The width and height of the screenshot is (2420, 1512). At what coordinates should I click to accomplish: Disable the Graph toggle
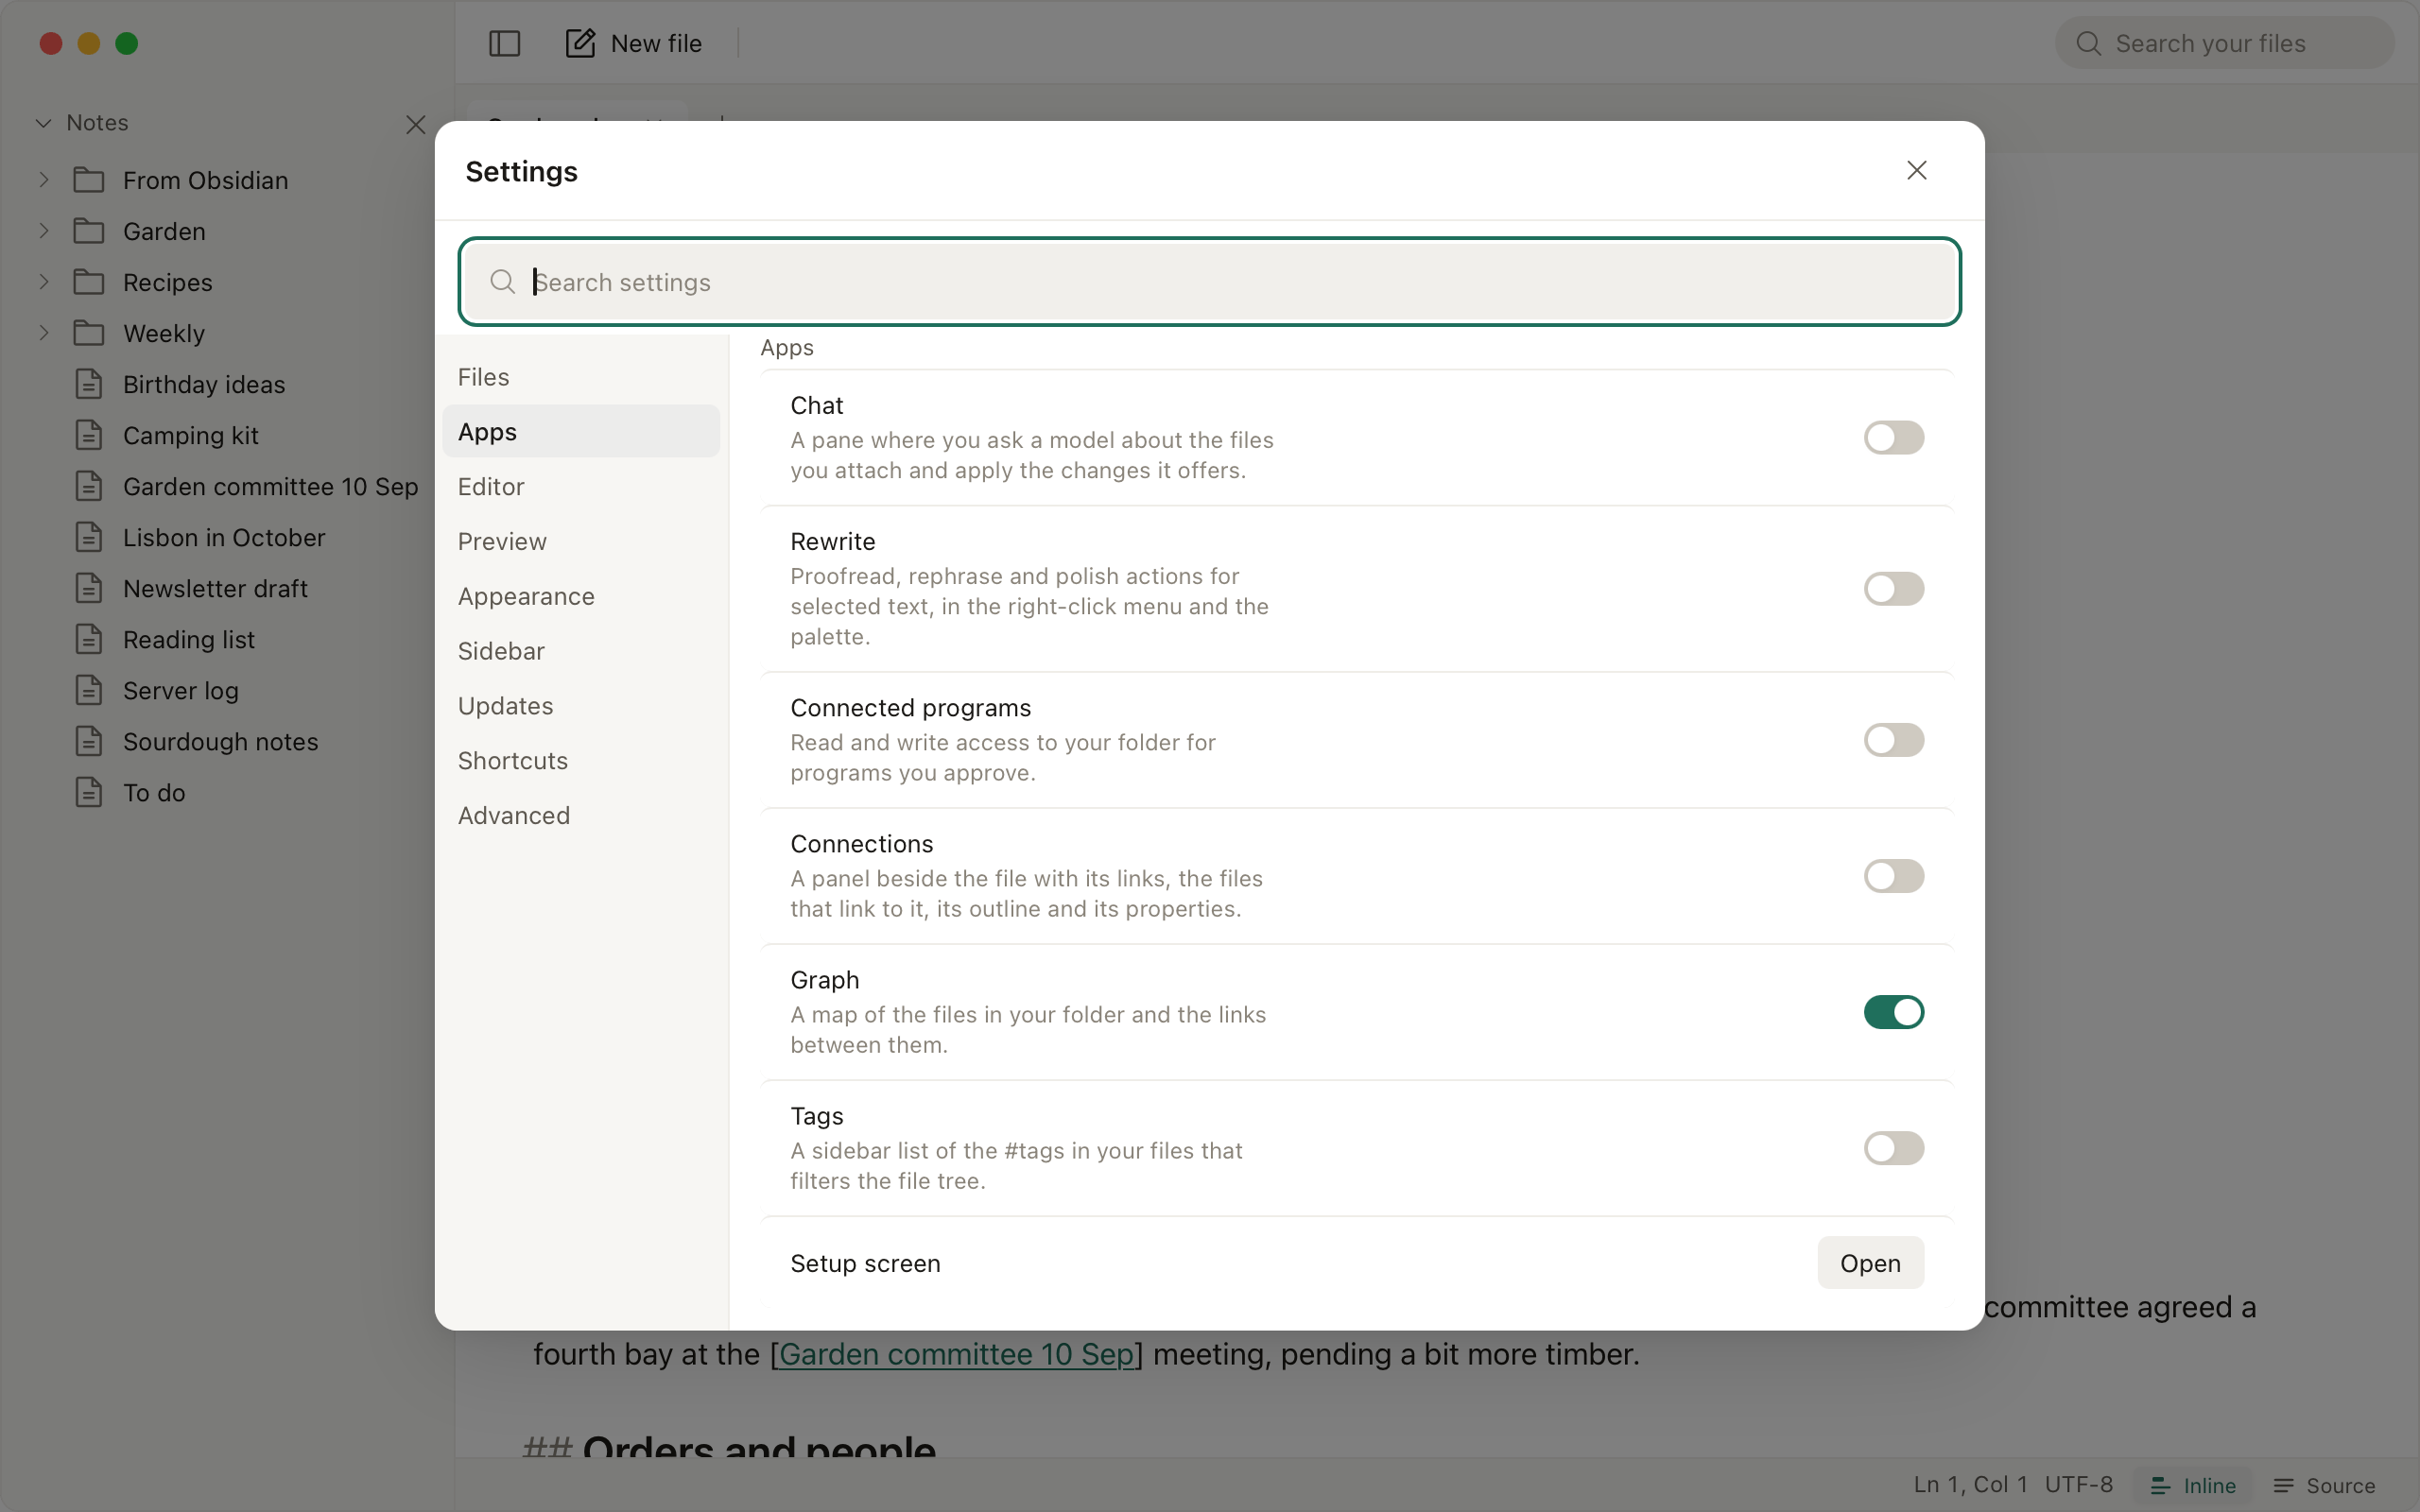pos(1893,1012)
